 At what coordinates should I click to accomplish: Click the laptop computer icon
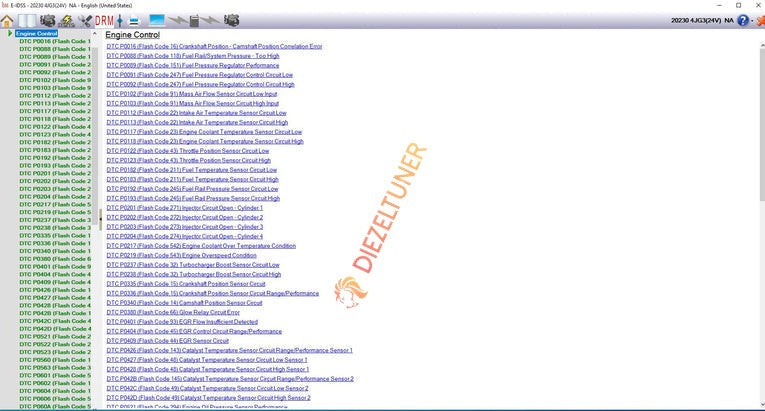coord(157,21)
